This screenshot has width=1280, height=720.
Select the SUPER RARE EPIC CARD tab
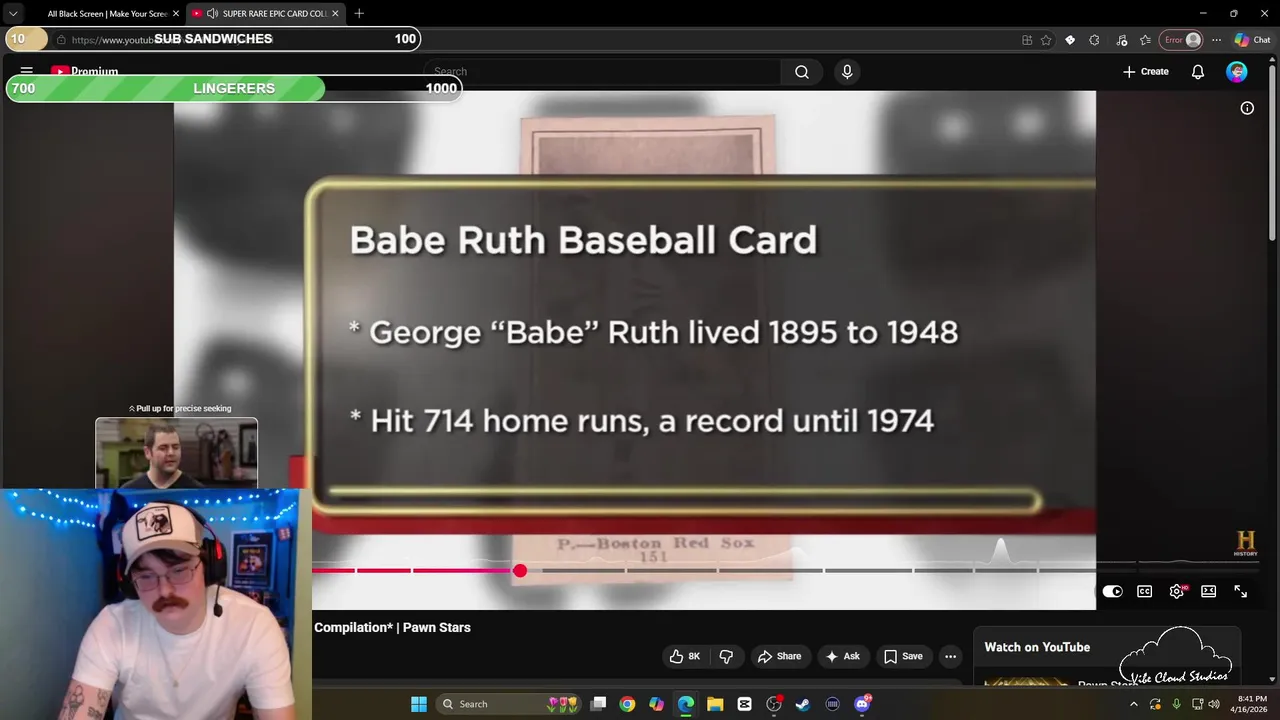tap(265, 14)
